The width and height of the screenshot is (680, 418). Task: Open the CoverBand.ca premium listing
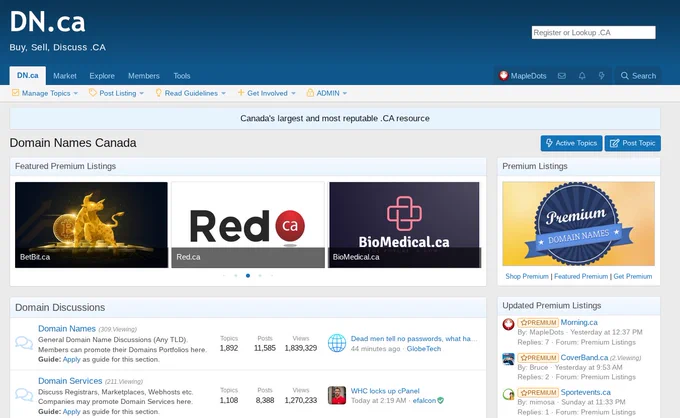coord(584,357)
